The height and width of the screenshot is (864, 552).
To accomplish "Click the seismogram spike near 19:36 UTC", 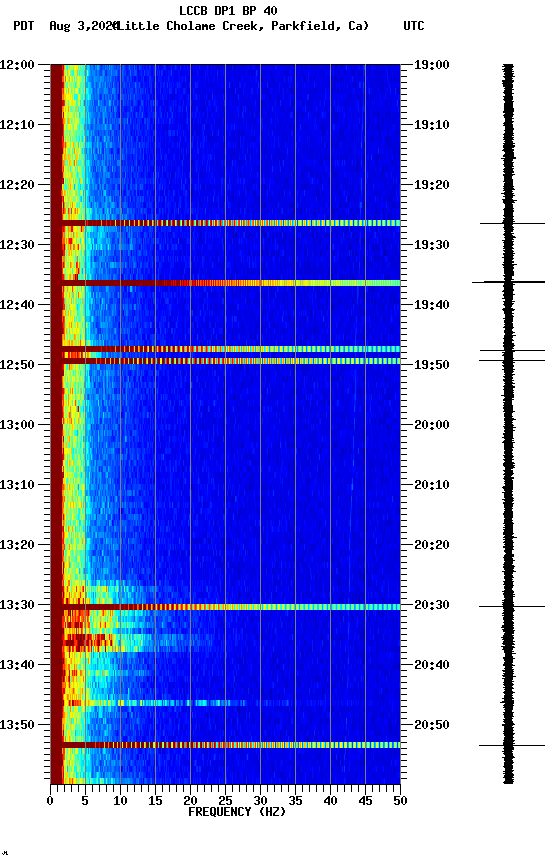I will pyautogui.click(x=508, y=282).
